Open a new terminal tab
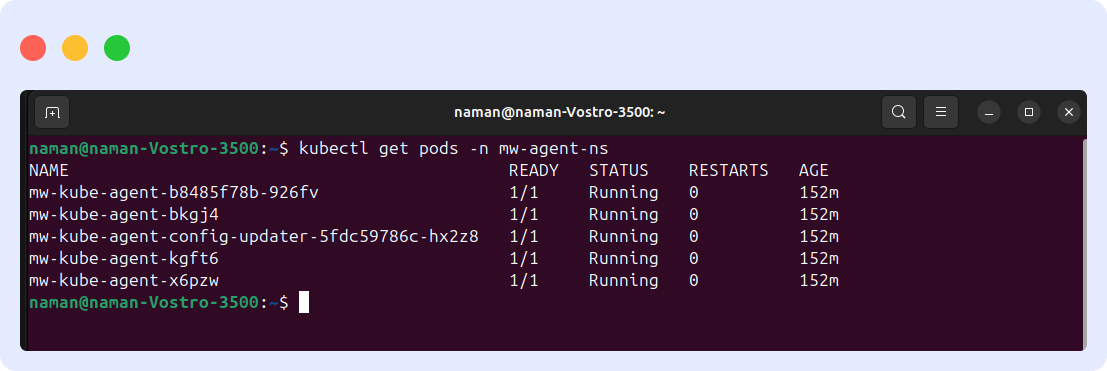The width and height of the screenshot is (1107, 371). (x=52, y=112)
